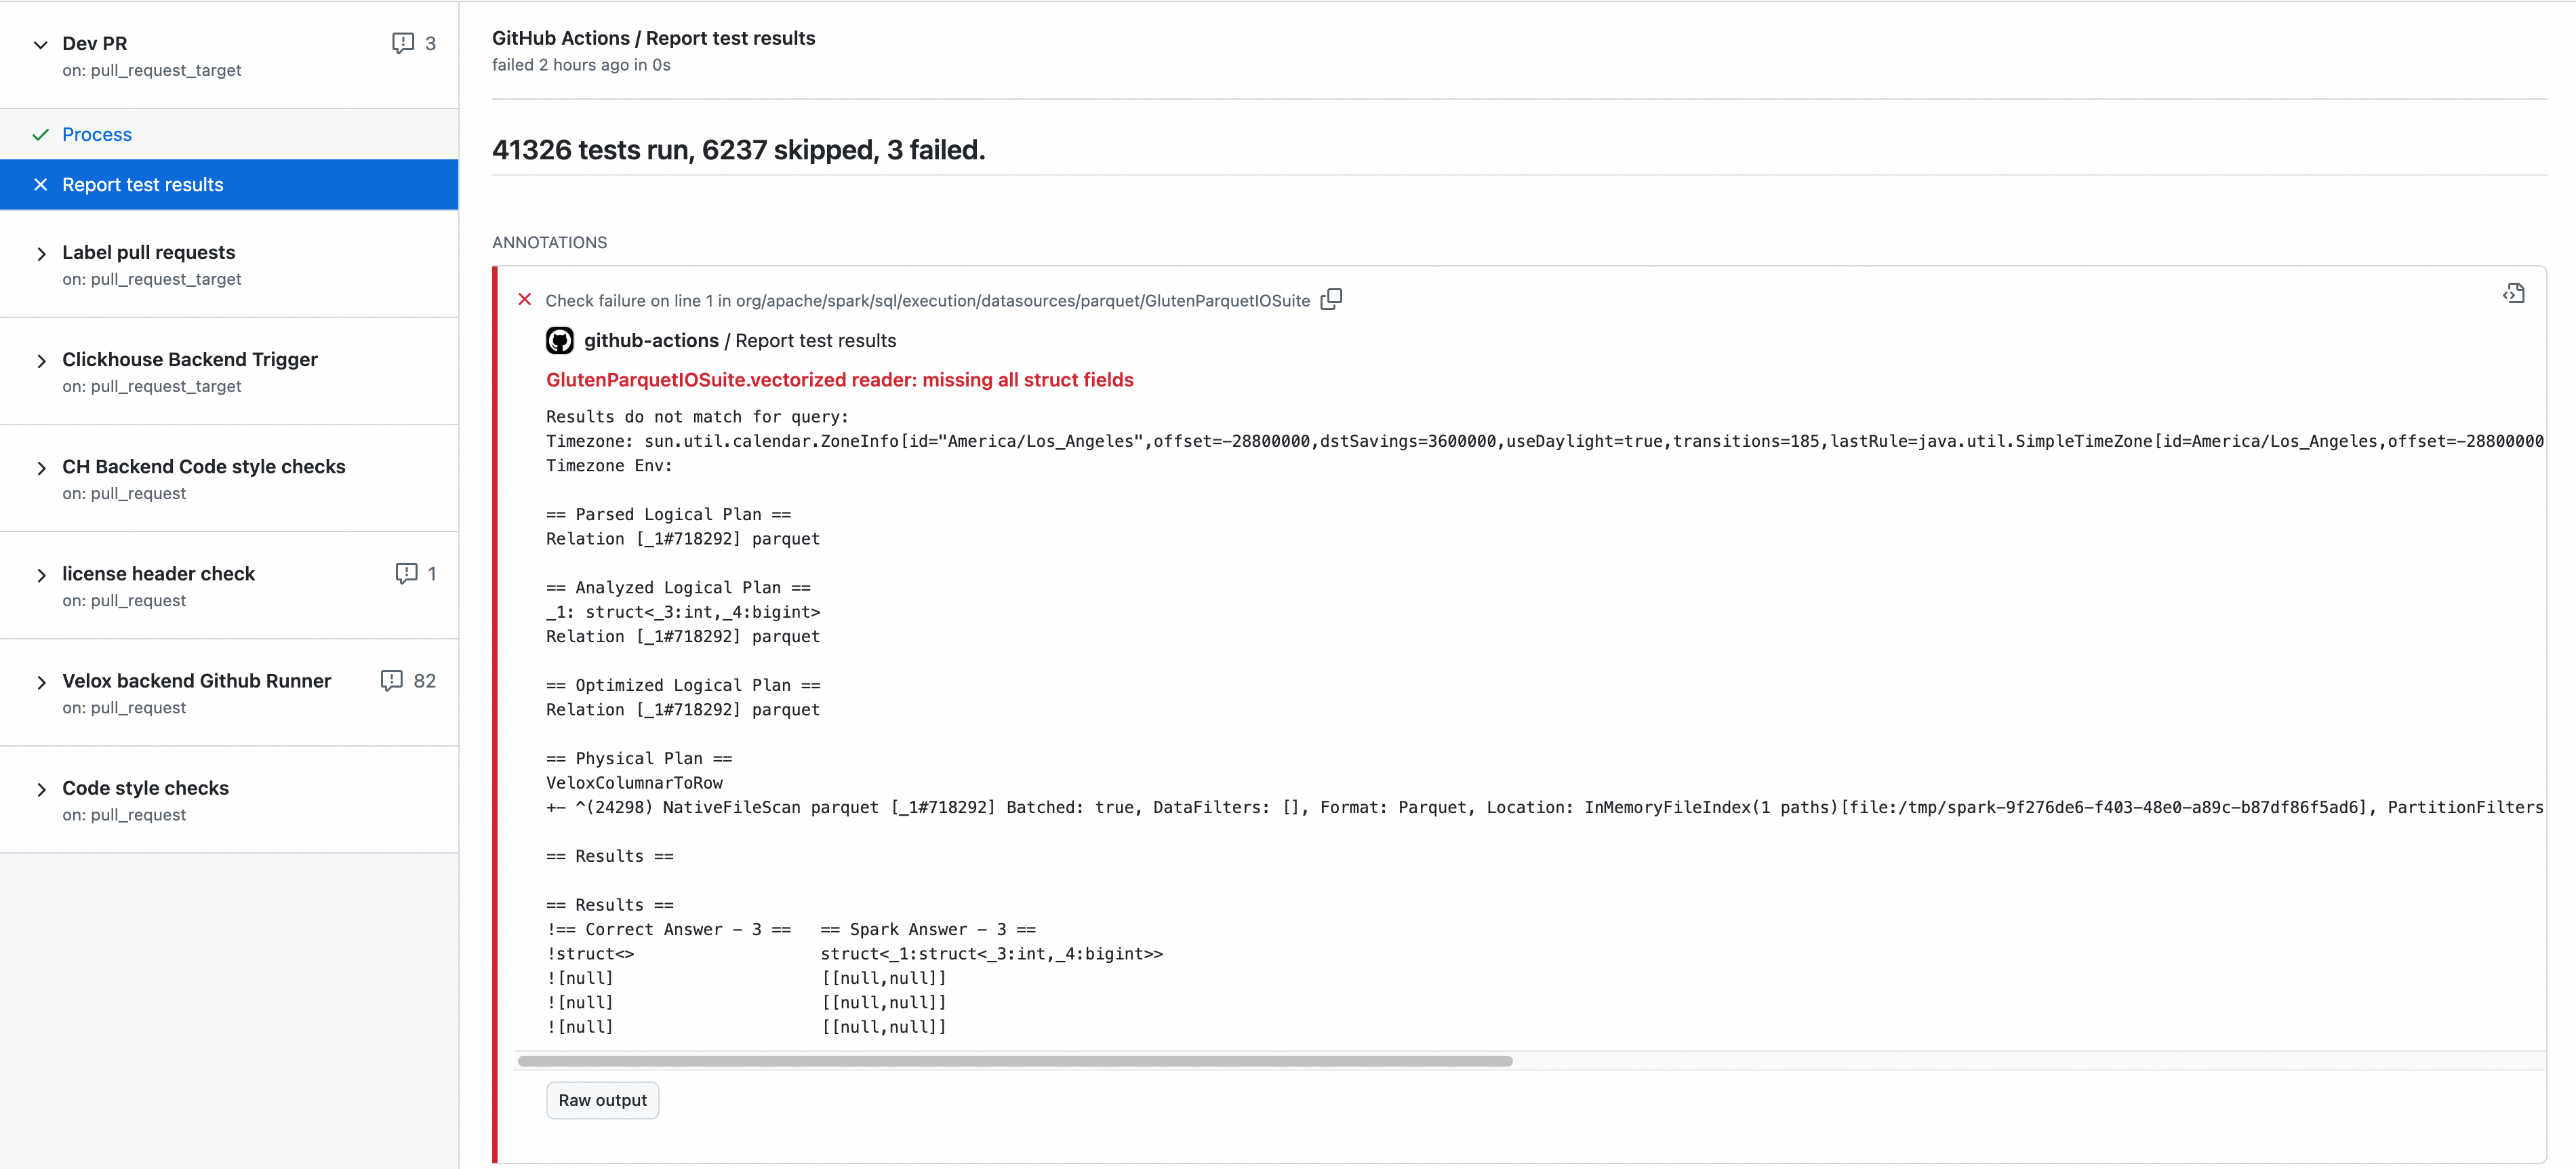The height and width of the screenshot is (1169, 2576).
Task: Click Velox backend annotations count icon
Action: click(x=392, y=680)
